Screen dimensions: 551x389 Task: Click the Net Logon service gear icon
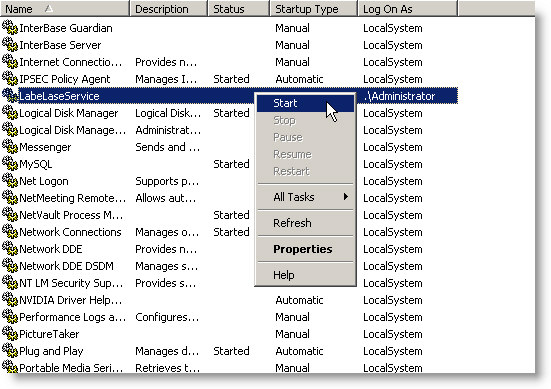(10, 181)
